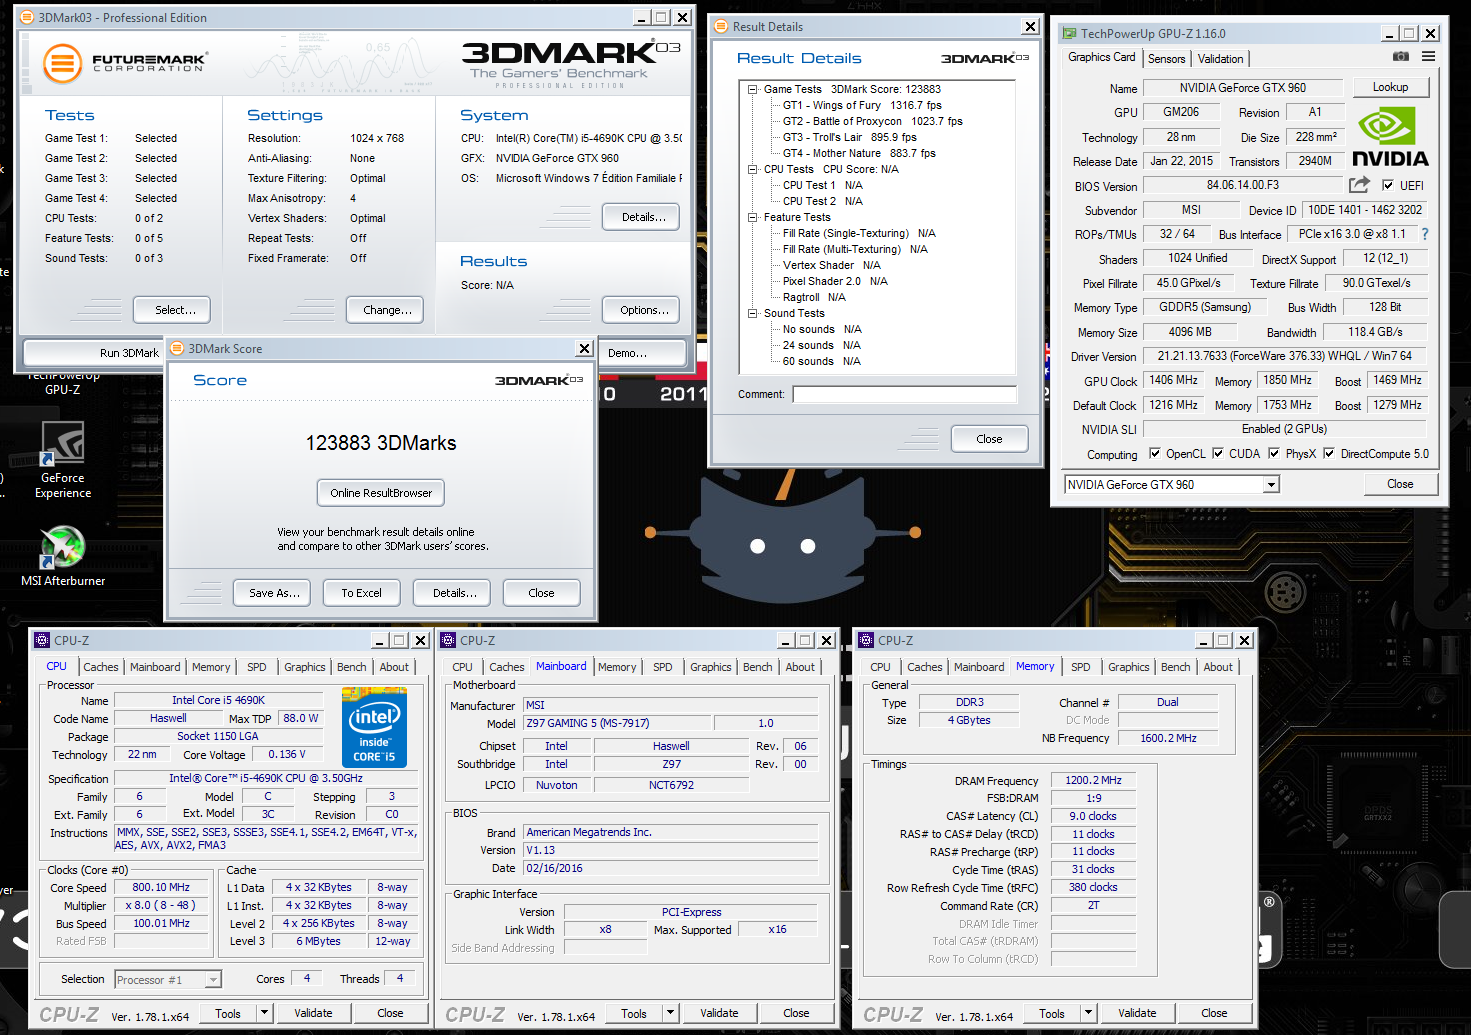Click inside the Comment input field
The height and width of the screenshot is (1035, 1471).
click(x=904, y=394)
